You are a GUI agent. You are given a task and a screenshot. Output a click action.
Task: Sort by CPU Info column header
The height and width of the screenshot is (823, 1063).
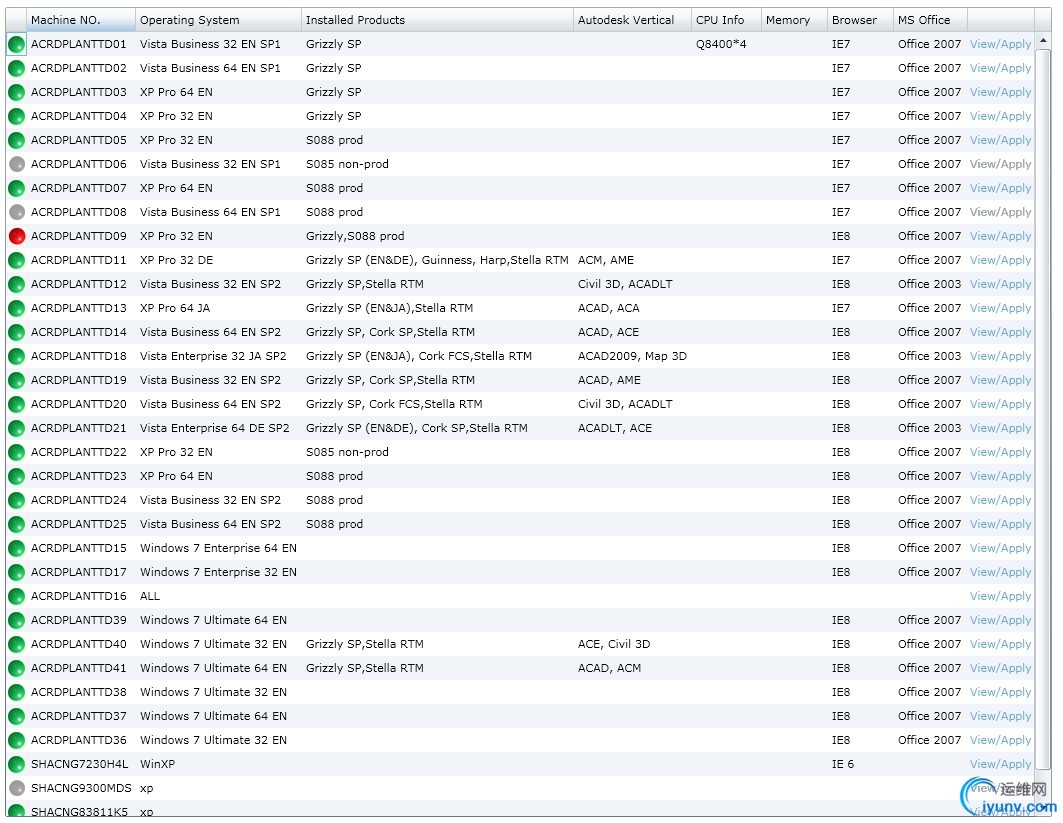pyautogui.click(x=727, y=20)
